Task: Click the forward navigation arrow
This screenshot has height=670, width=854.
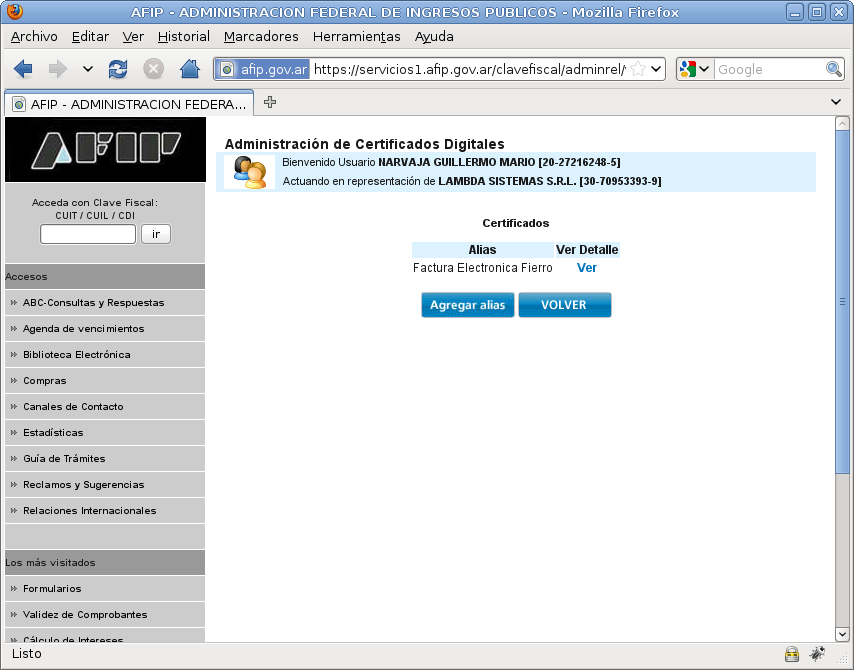Action: (x=57, y=69)
